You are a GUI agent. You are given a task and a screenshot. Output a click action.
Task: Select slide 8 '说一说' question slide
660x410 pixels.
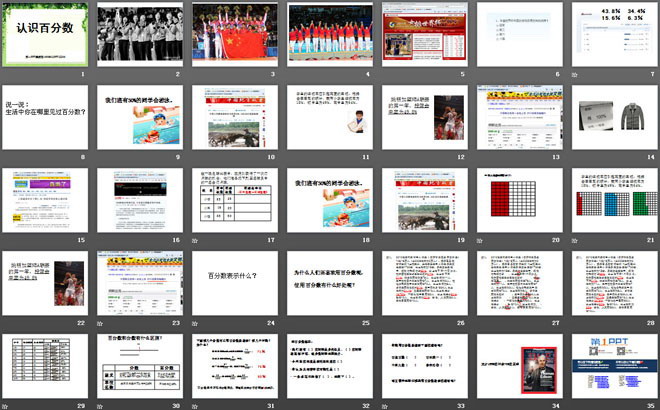(45, 117)
